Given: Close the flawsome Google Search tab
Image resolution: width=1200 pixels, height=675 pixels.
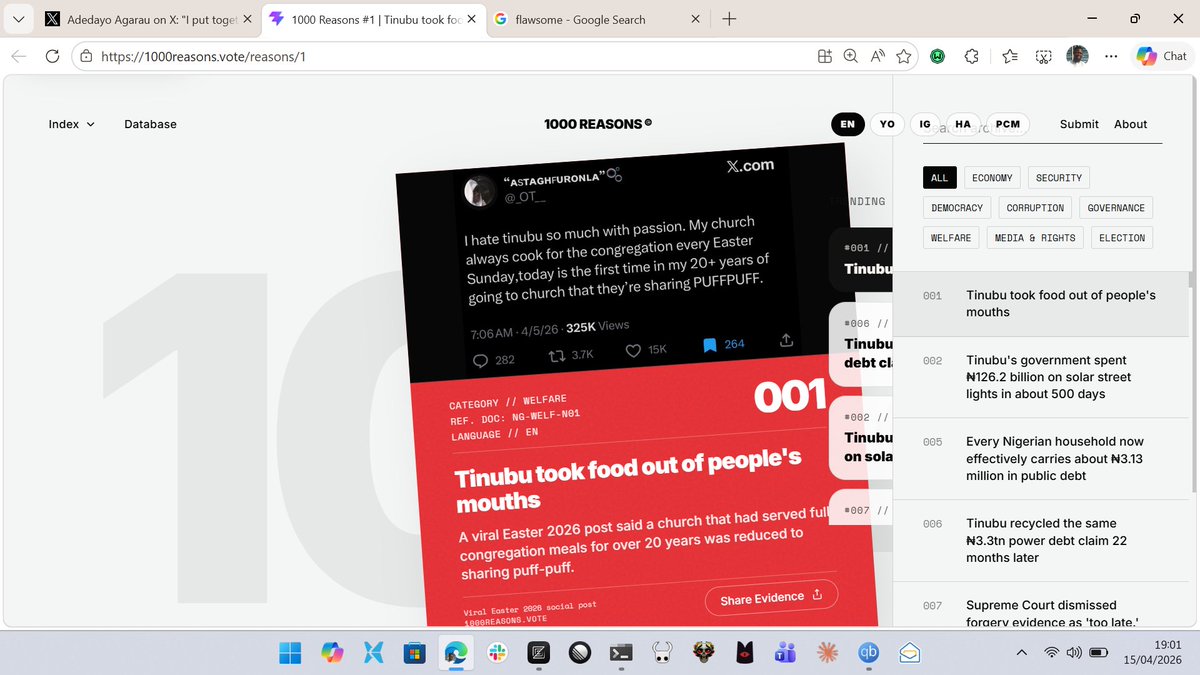Looking at the screenshot, I should point(694,19).
